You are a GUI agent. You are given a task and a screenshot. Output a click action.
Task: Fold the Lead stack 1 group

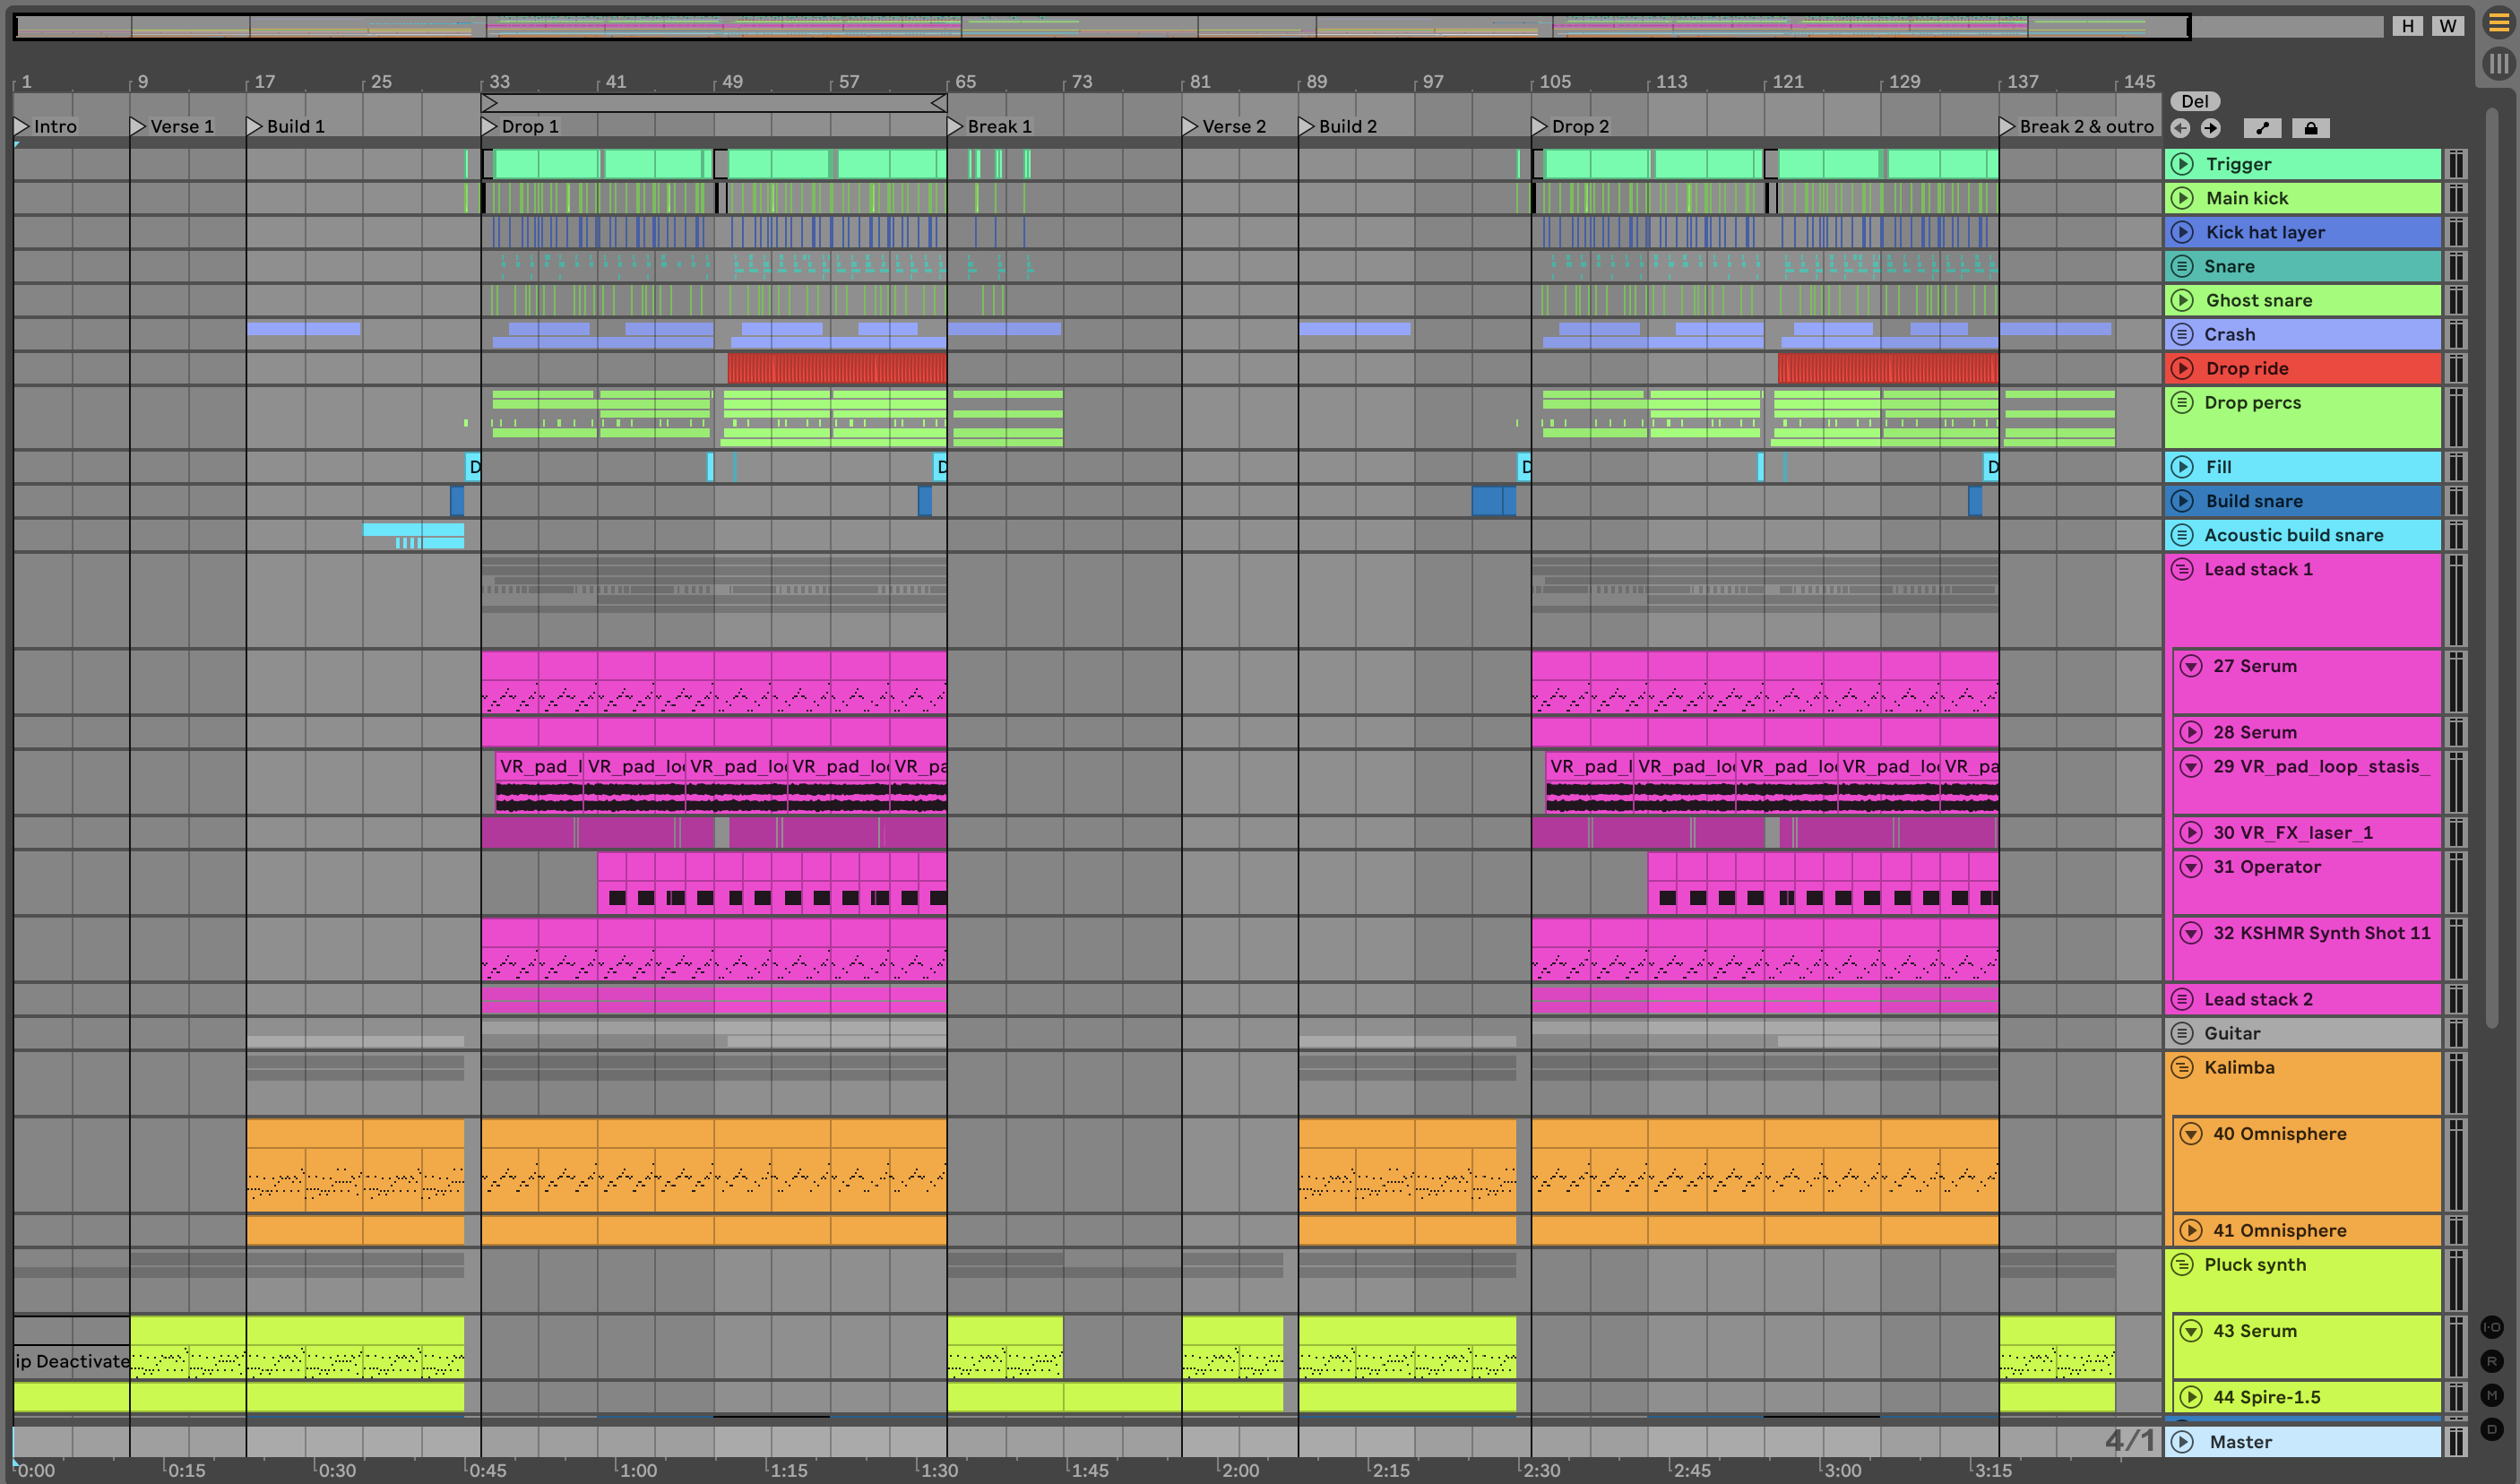click(2182, 569)
